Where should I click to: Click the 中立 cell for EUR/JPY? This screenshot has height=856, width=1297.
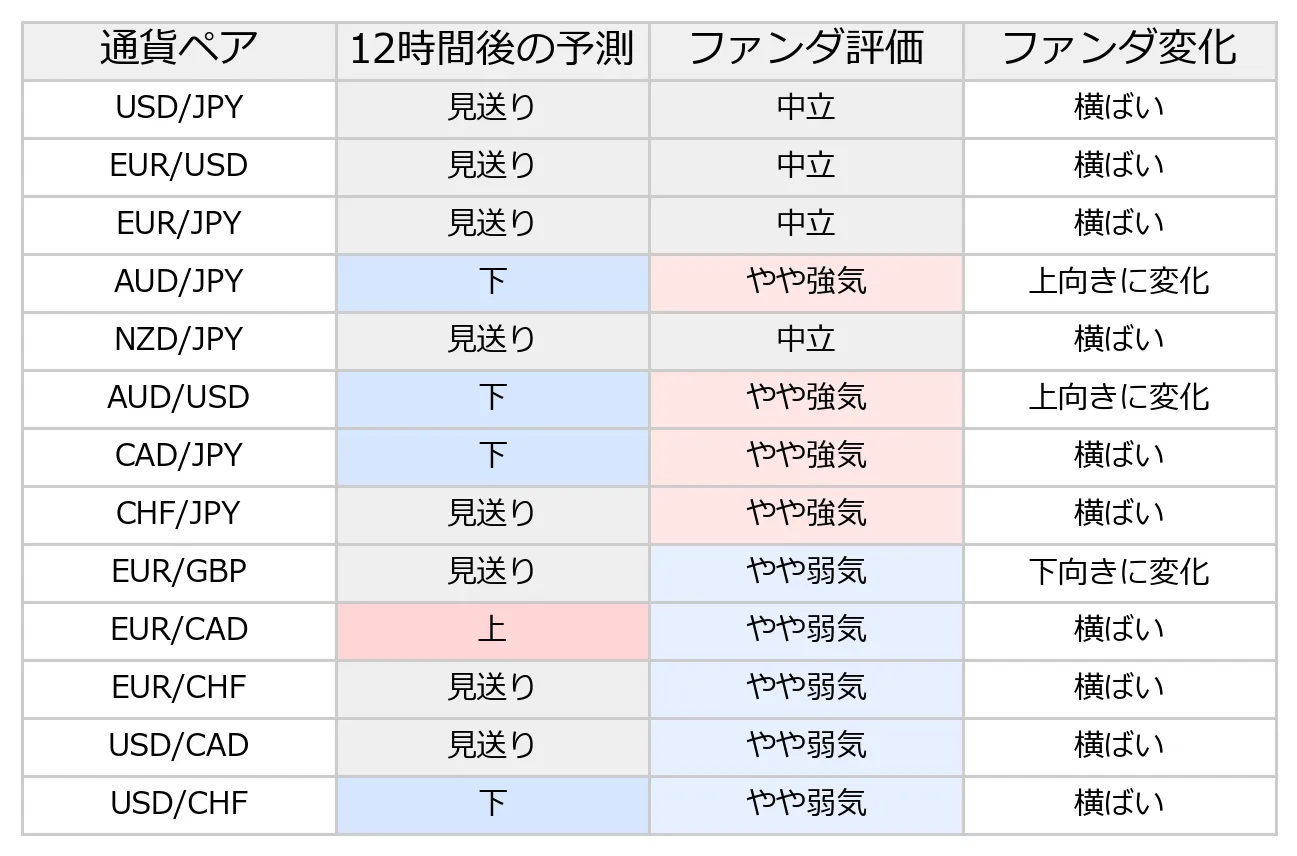(x=806, y=223)
